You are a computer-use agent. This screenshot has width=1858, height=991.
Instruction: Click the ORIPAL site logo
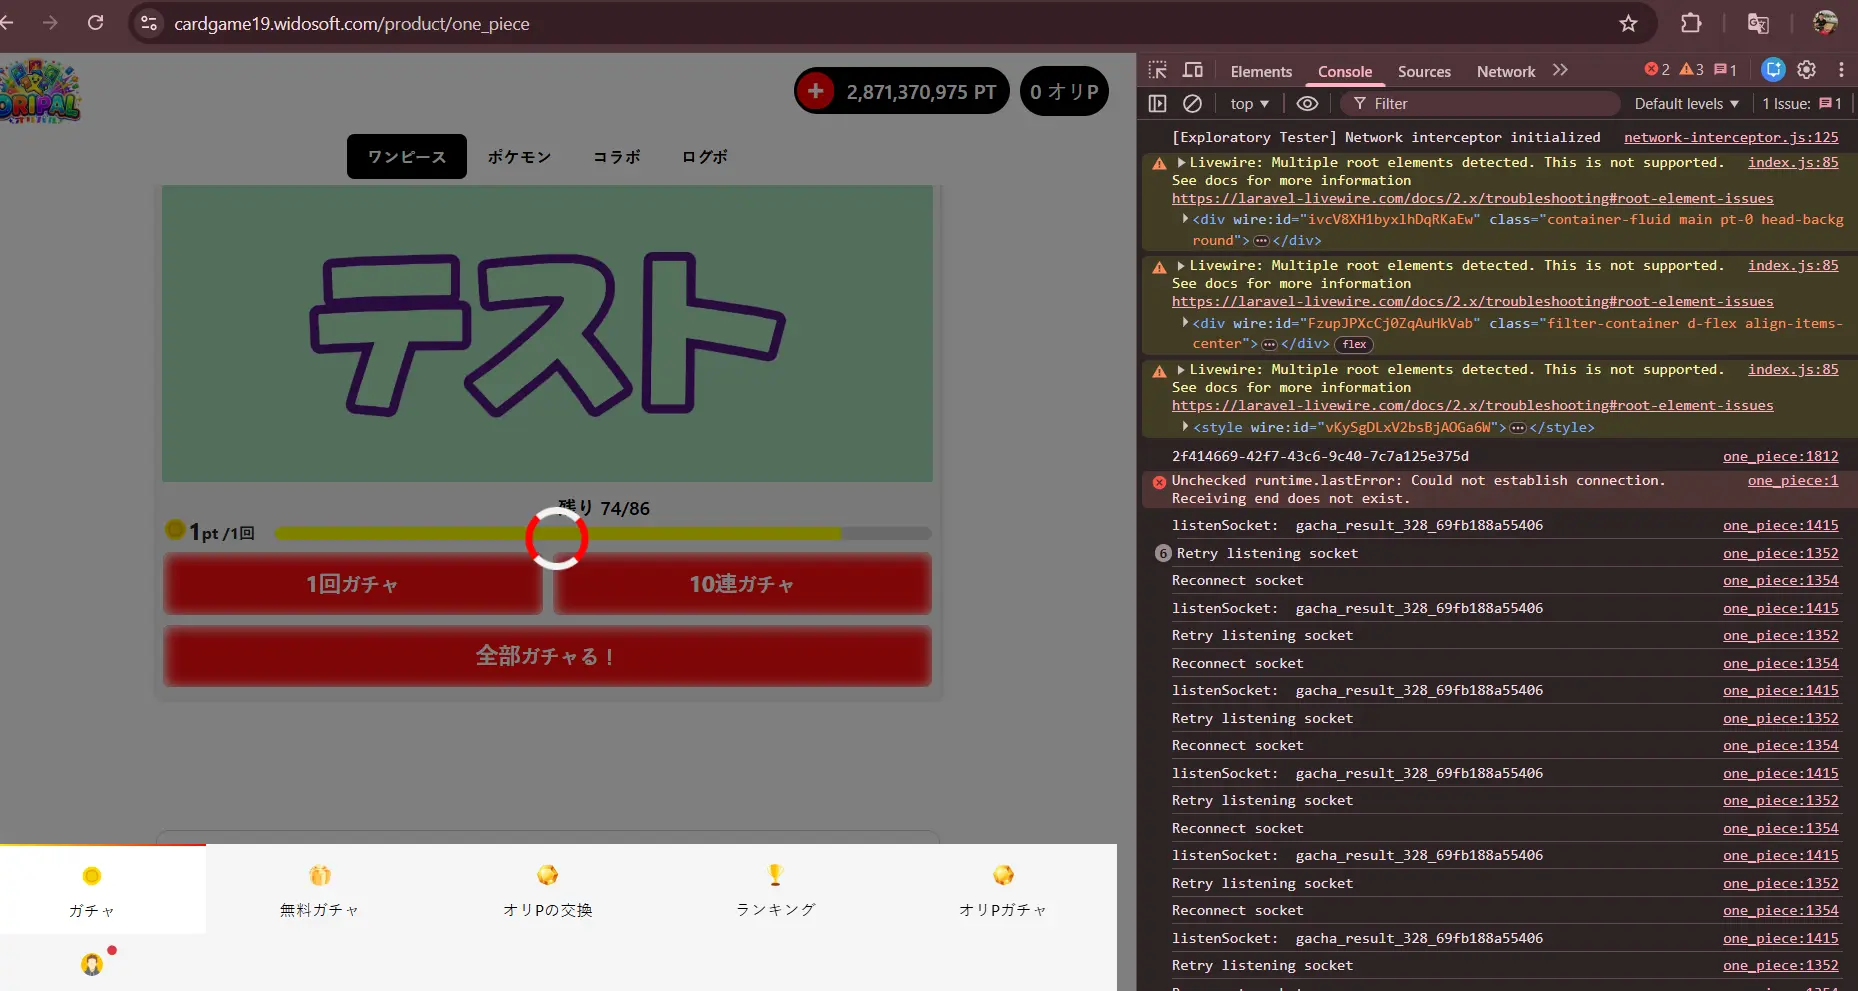point(40,91)
